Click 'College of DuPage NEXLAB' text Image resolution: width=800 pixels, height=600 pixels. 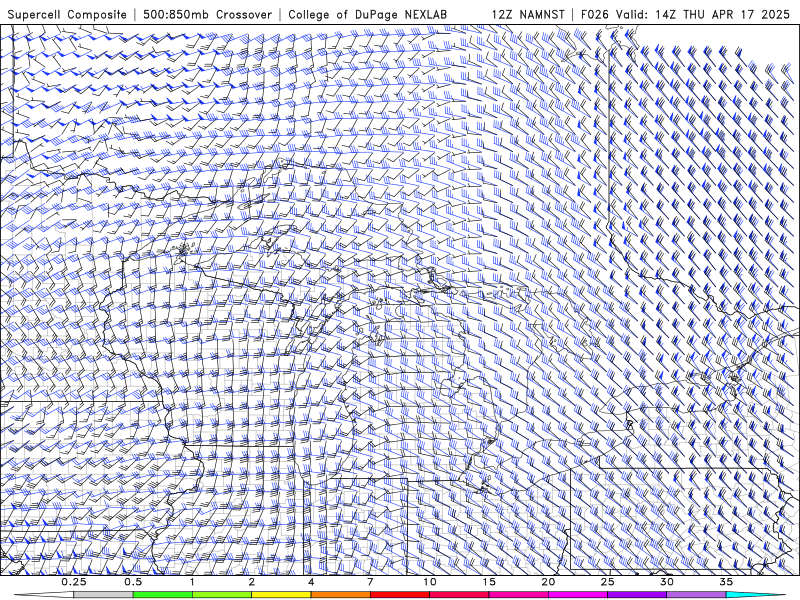(367, 14)
